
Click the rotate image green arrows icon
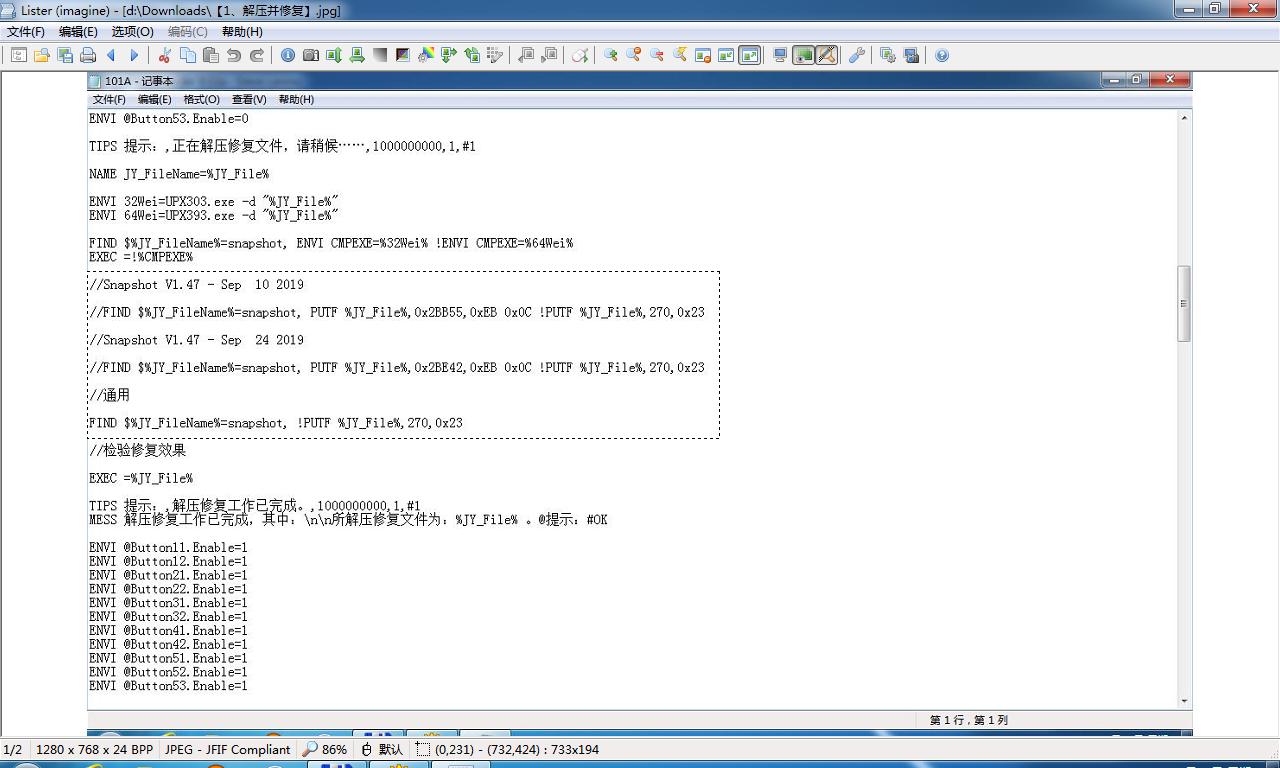471,55
